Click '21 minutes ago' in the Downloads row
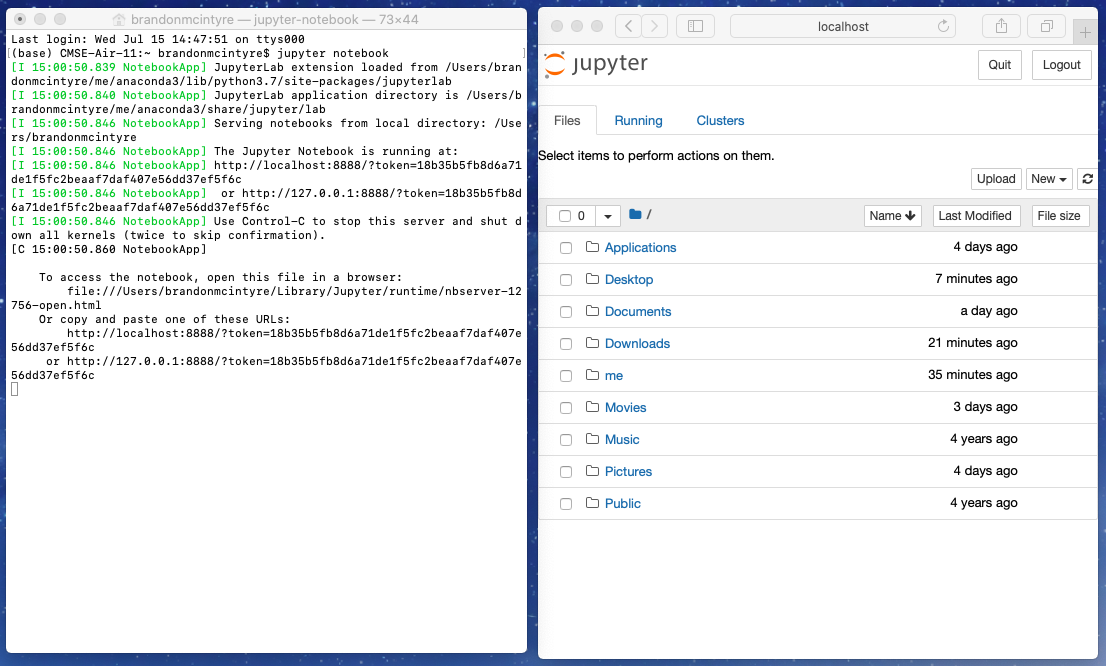Image resolution: width=1106 pixels, height=666 pixels. coord(973,343)
